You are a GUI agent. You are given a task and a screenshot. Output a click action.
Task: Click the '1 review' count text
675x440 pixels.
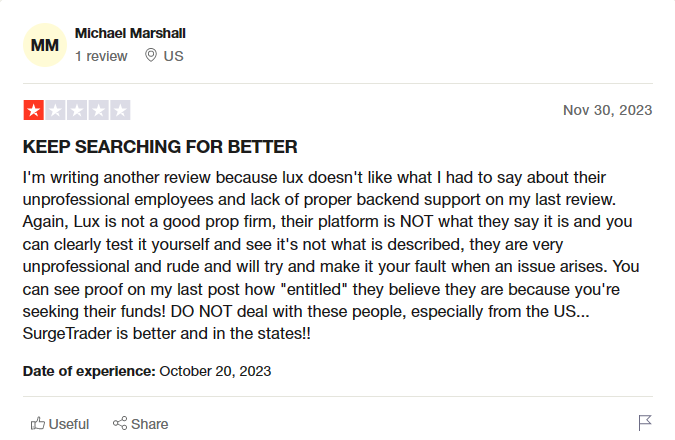pos(101,56)
